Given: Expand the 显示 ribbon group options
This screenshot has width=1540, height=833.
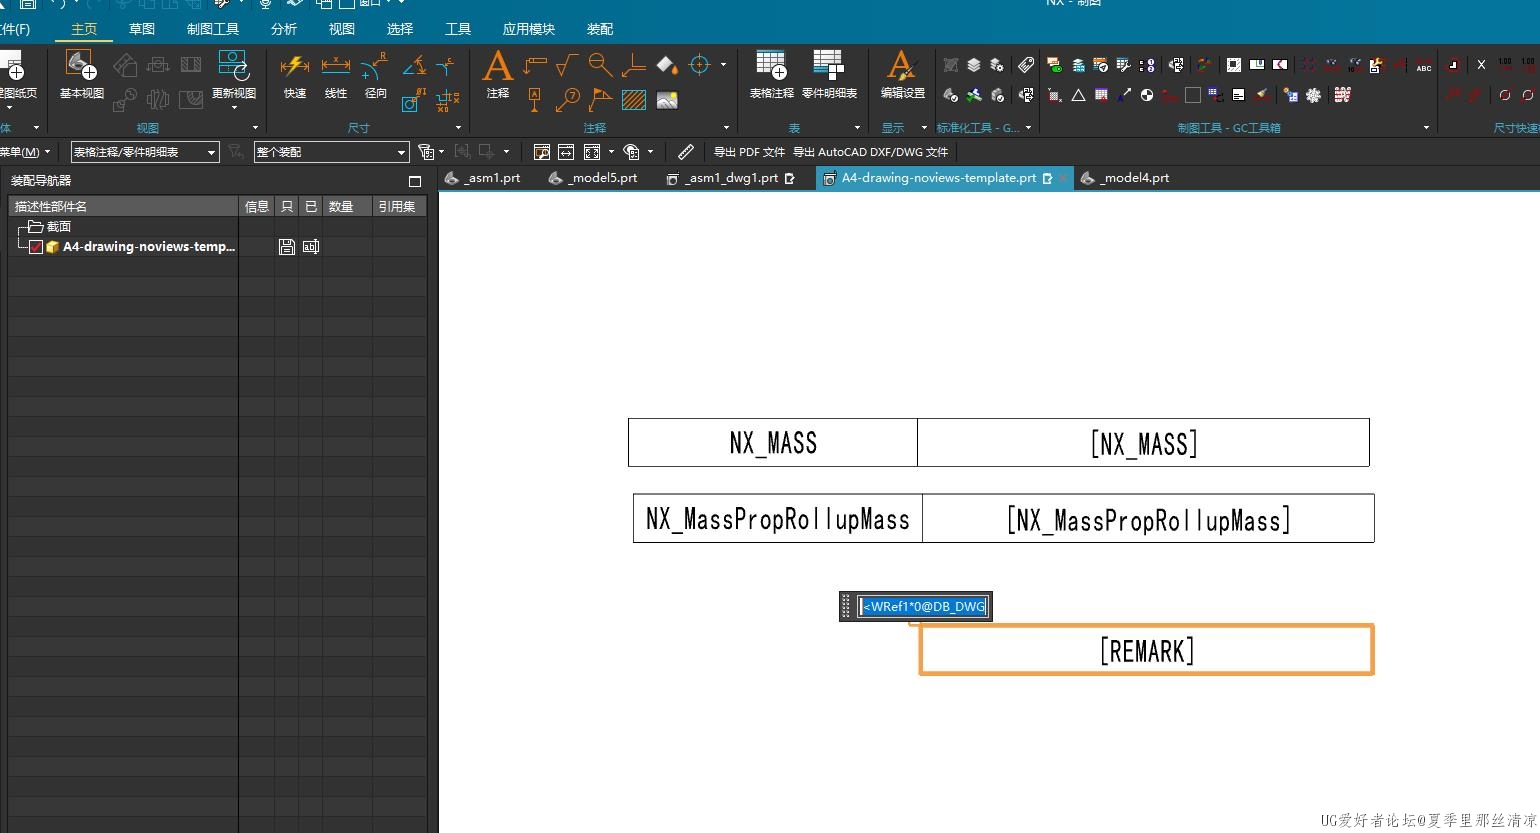Looking at the screenshot, I should (x=924, y=128).
